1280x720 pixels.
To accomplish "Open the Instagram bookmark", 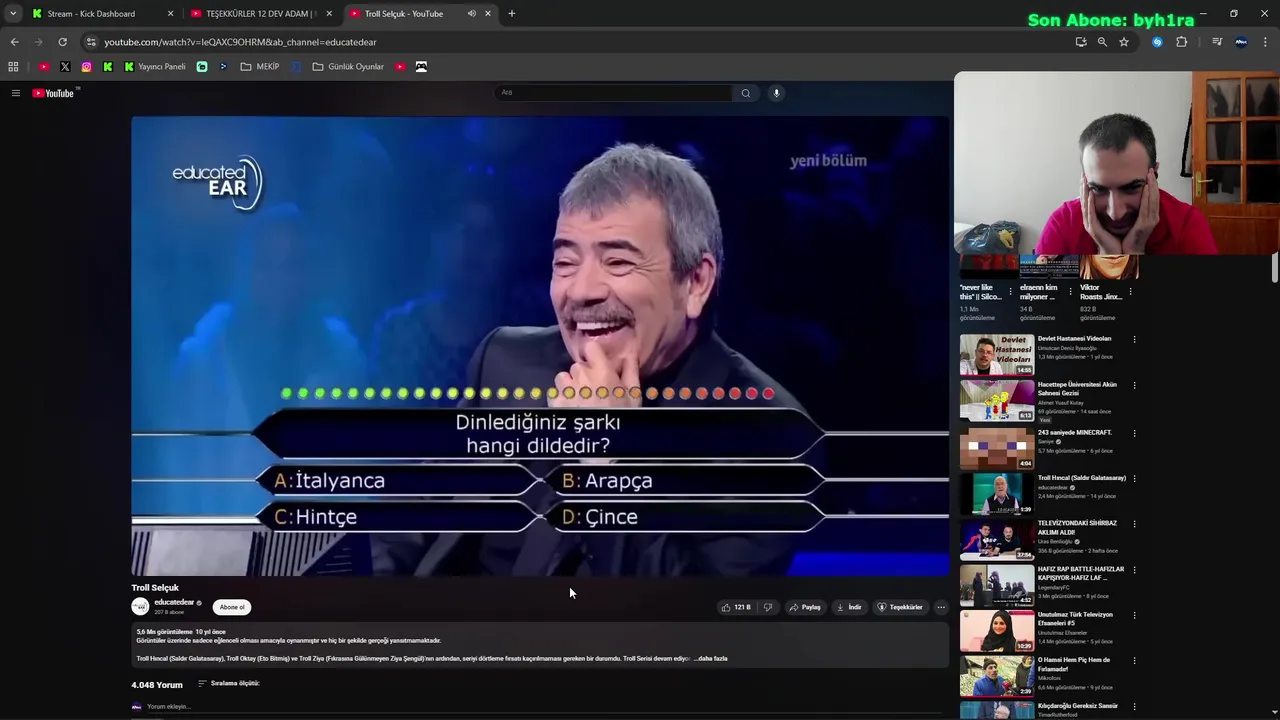I will [86, 67].
